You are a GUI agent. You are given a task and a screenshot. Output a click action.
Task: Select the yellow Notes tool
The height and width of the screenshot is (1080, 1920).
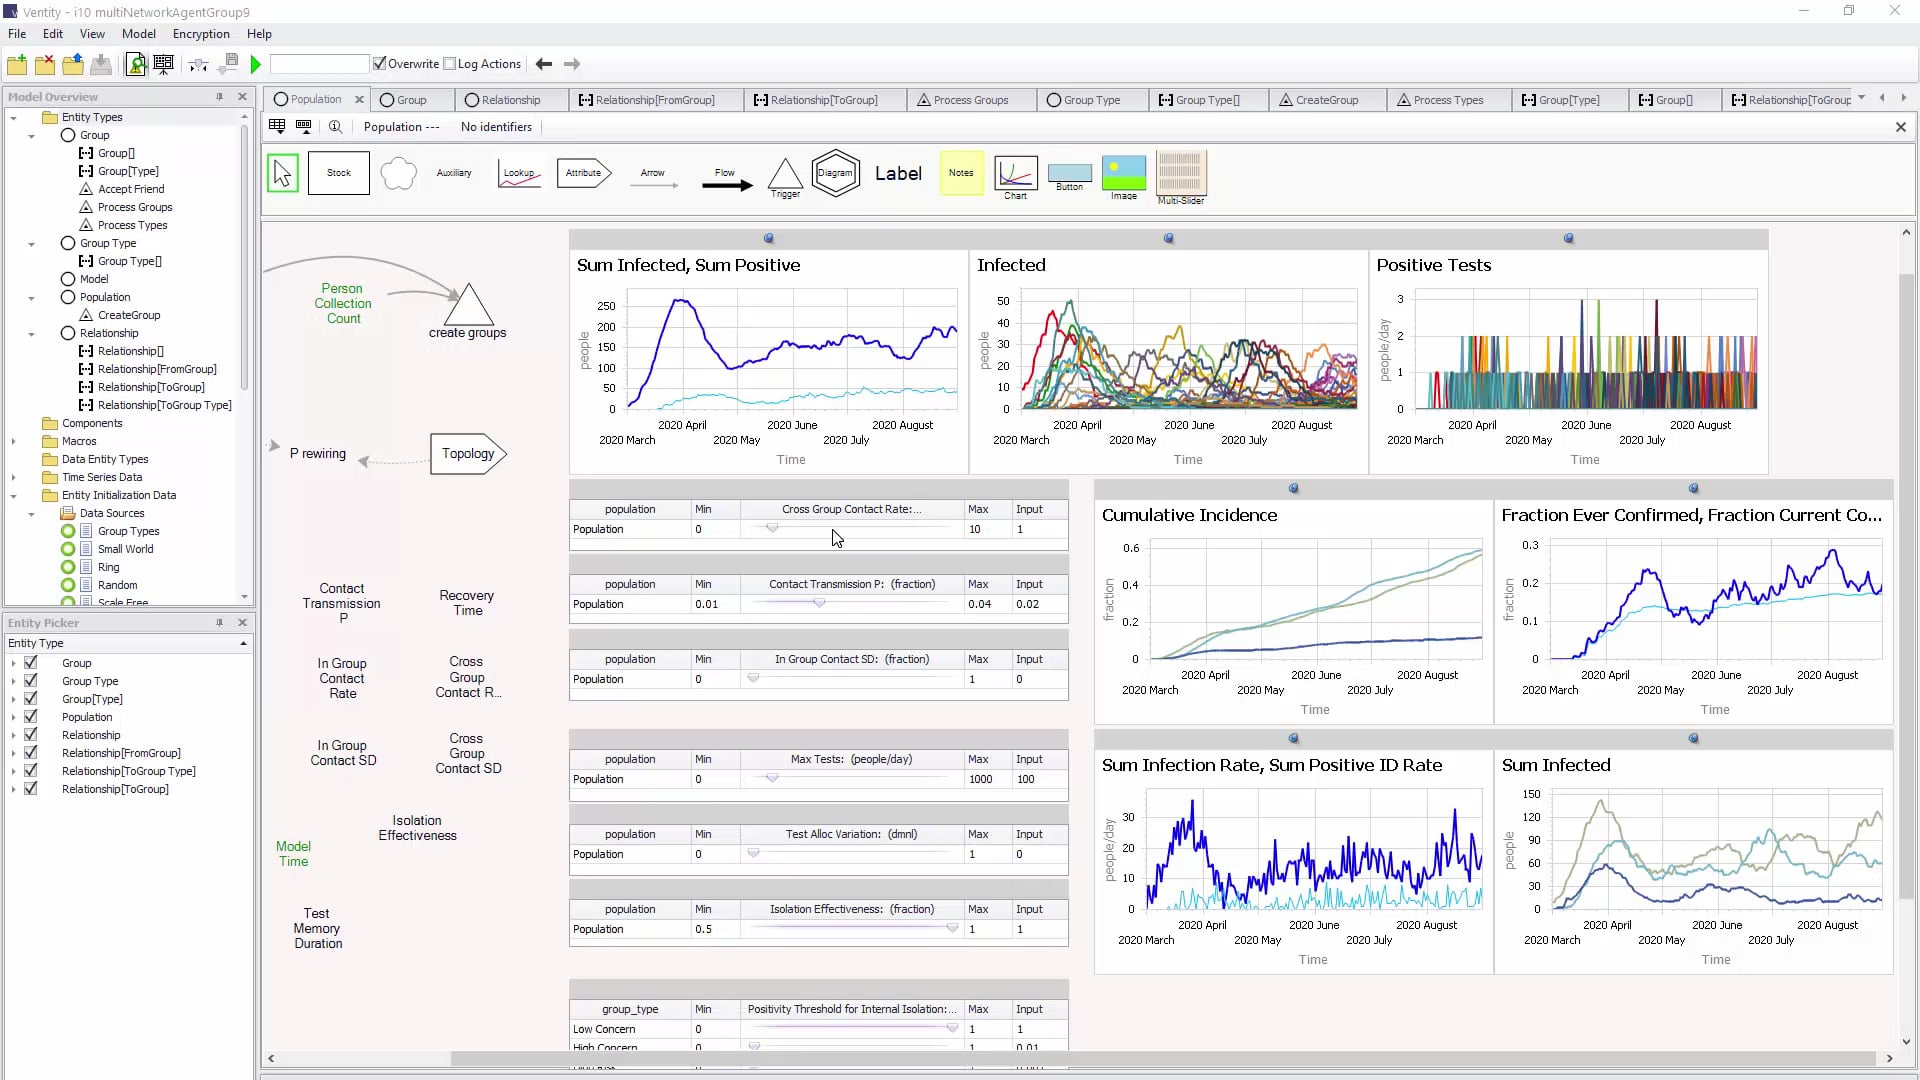[x=961, y=173]
